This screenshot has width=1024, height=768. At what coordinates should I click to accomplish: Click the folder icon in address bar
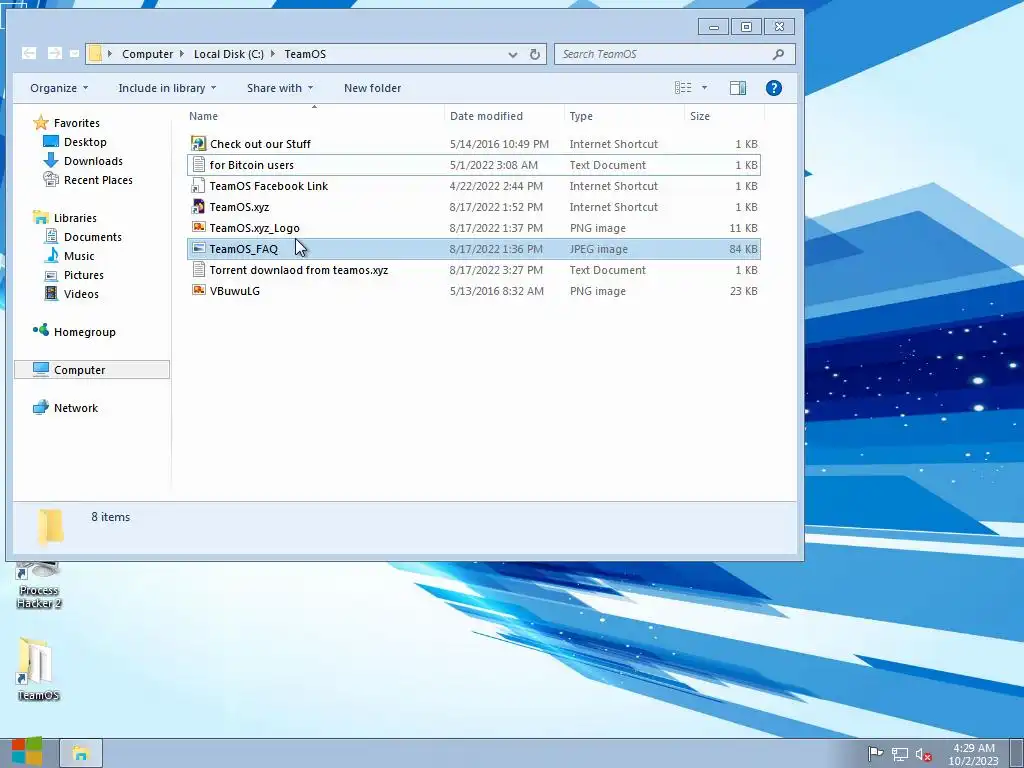[95, 54]
